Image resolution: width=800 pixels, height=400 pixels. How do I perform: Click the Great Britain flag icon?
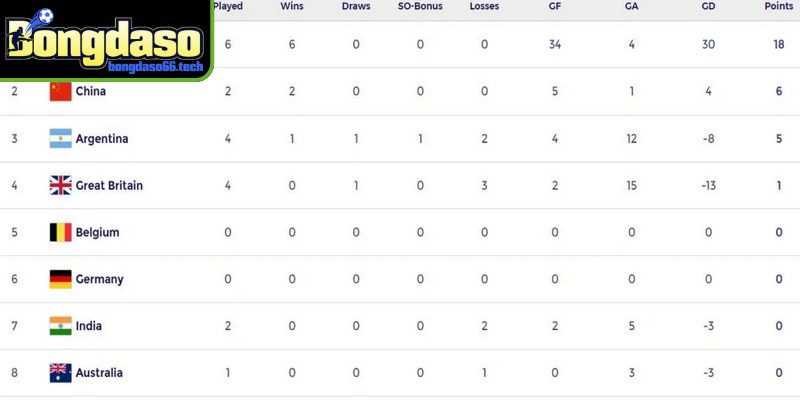point(60,186)
